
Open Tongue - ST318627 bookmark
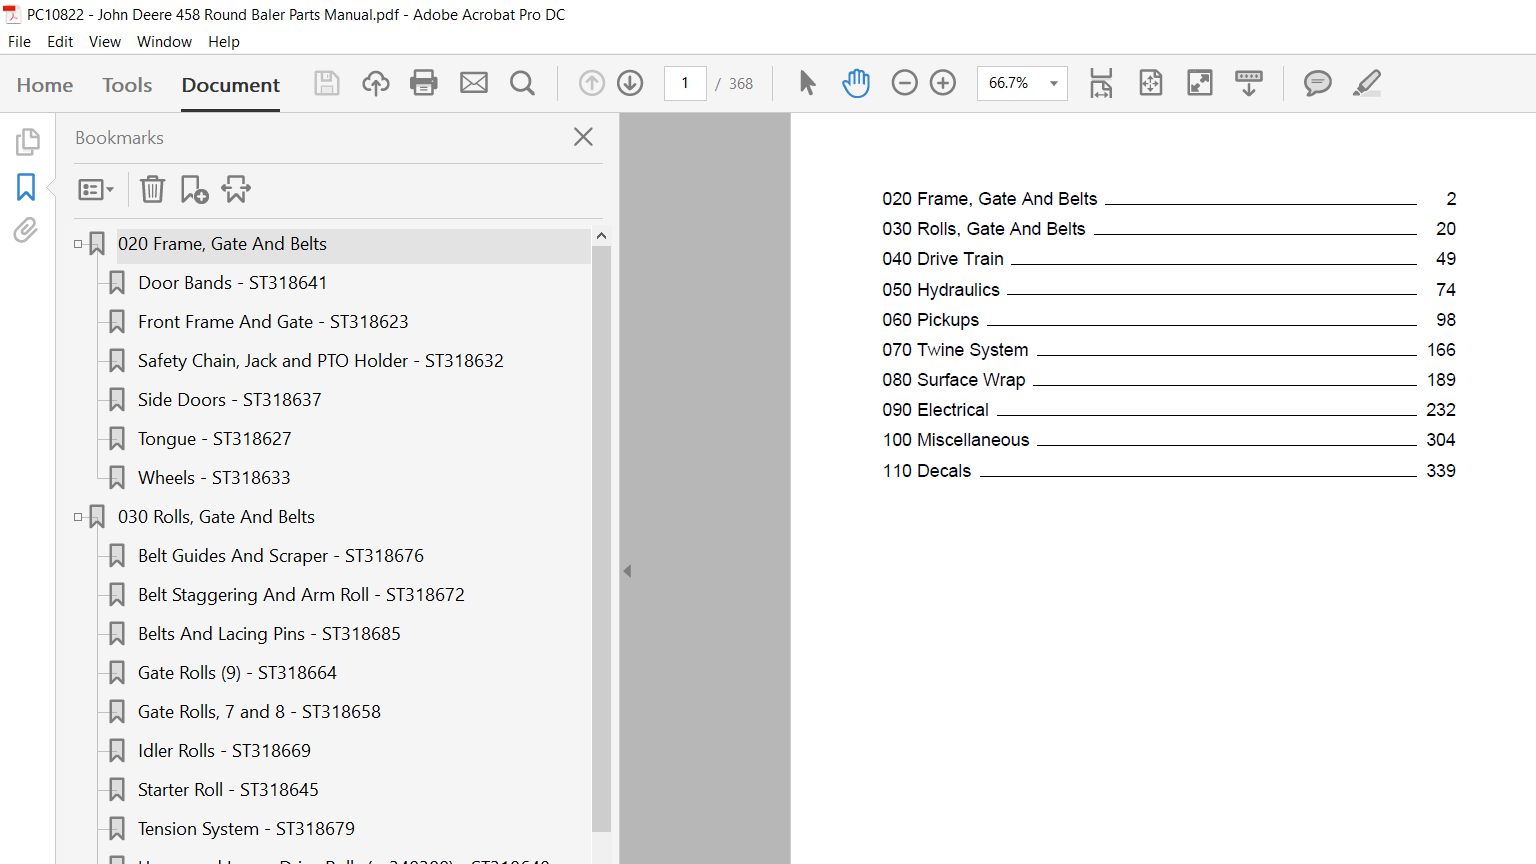(x=214, y=439)
